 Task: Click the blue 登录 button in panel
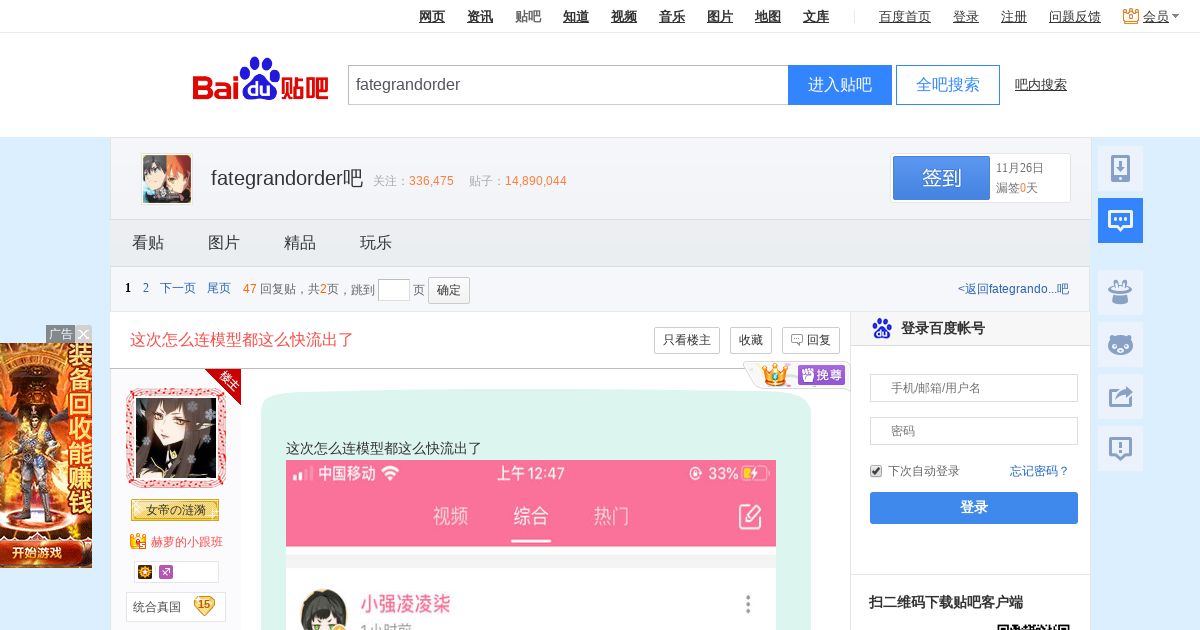click(x=974, y=508)
